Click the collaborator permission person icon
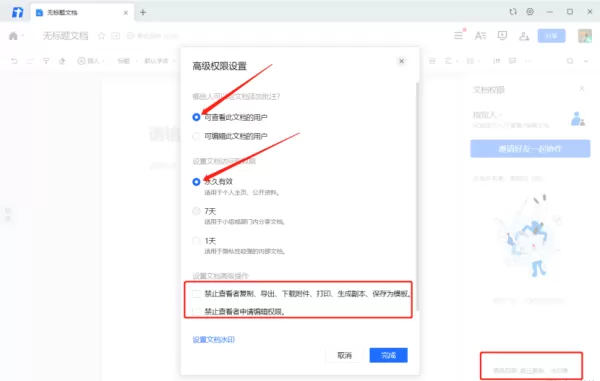 [x=524, y=36]
